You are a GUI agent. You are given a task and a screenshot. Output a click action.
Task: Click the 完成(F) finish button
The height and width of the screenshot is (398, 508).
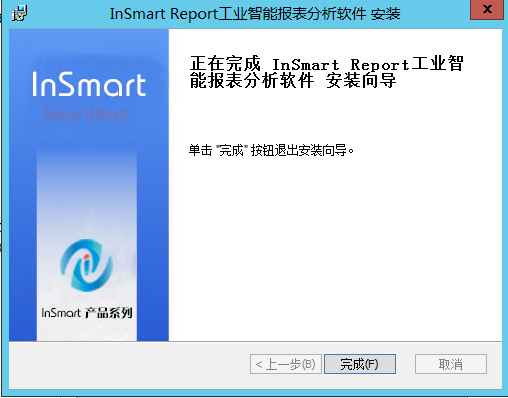(360, 364)
